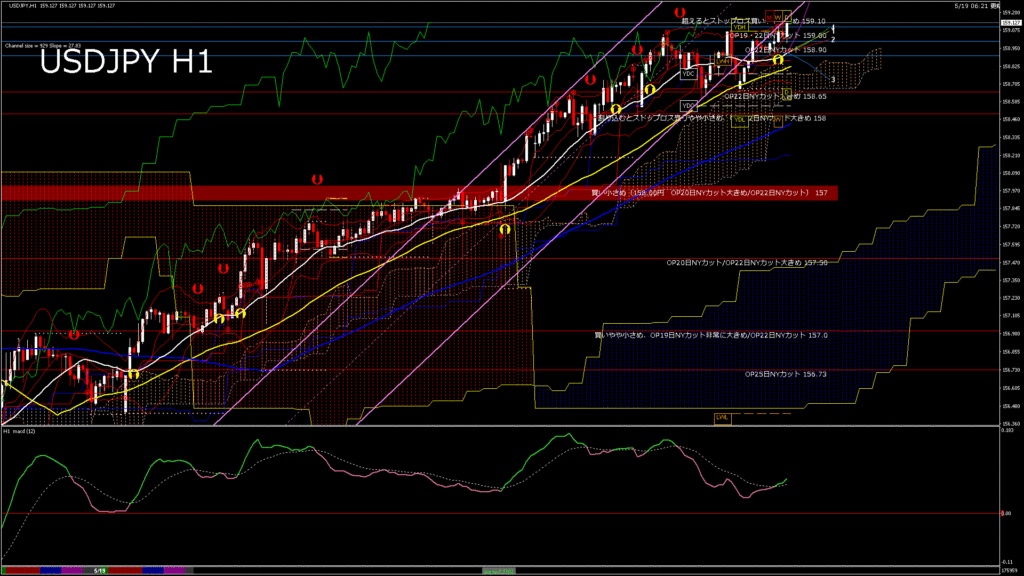The height and width of the screenshot is (576, 1024).
Task: Click the LWL tag near chart bottom
Action: pos(722,417)
